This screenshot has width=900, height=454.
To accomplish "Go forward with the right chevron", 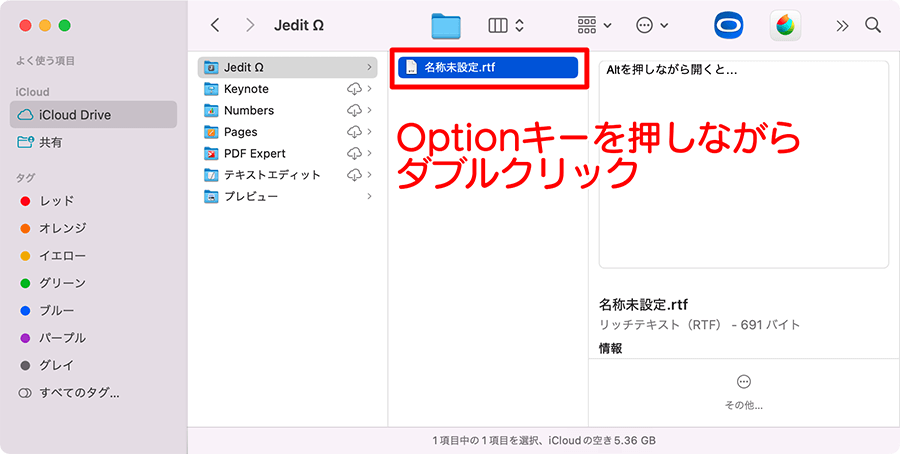I will [x=250, y=25].
